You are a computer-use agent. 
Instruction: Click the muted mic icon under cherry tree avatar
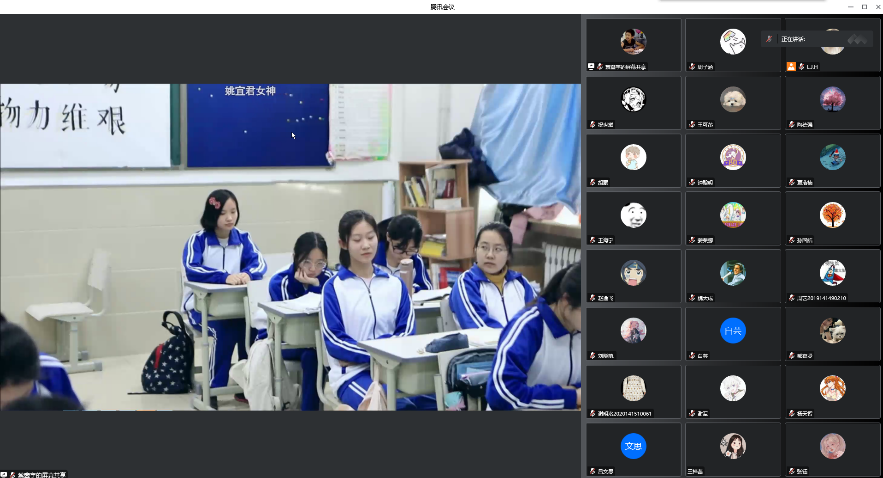792,124
